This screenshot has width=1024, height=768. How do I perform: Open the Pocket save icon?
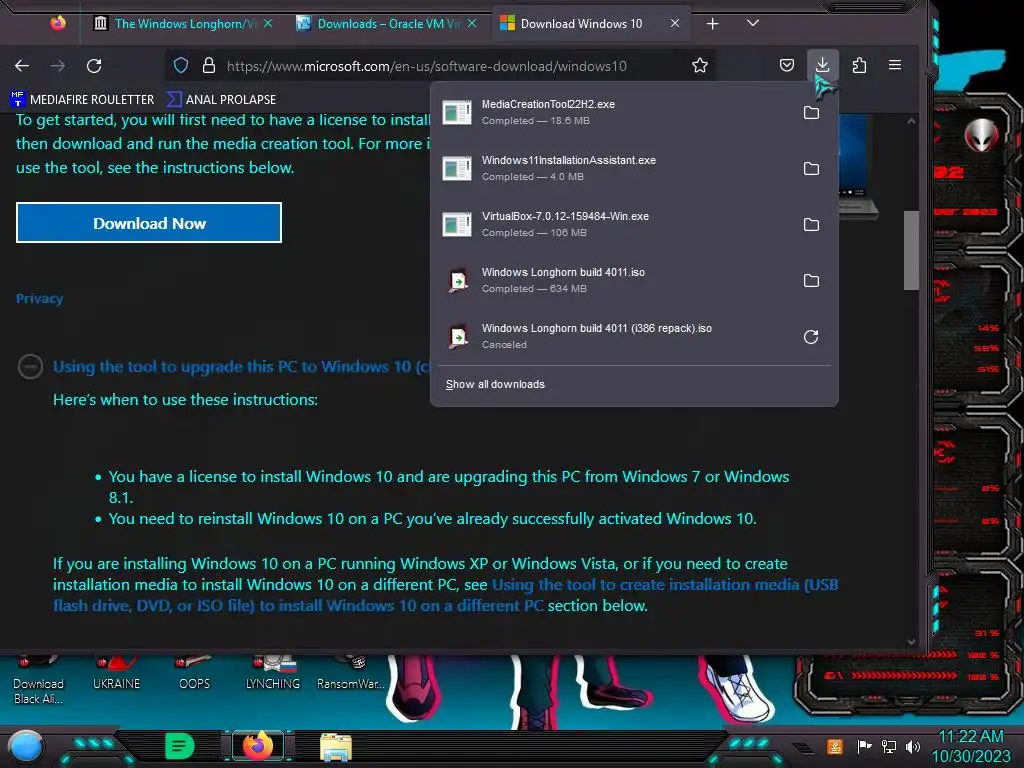point(787,65)
